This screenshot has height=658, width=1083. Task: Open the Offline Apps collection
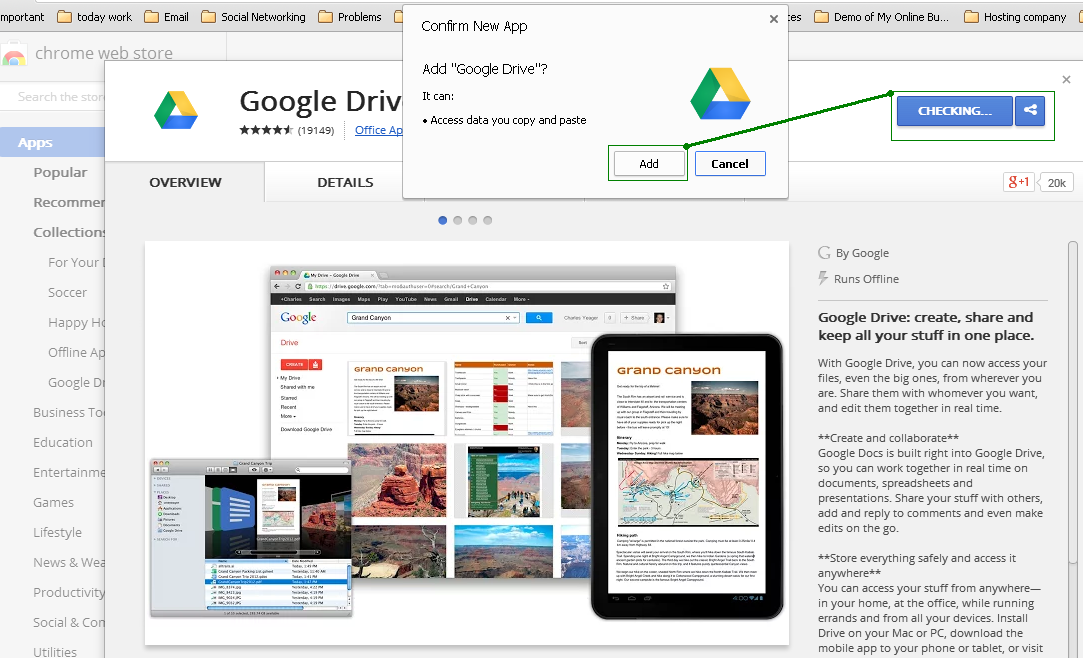[76, 352]
